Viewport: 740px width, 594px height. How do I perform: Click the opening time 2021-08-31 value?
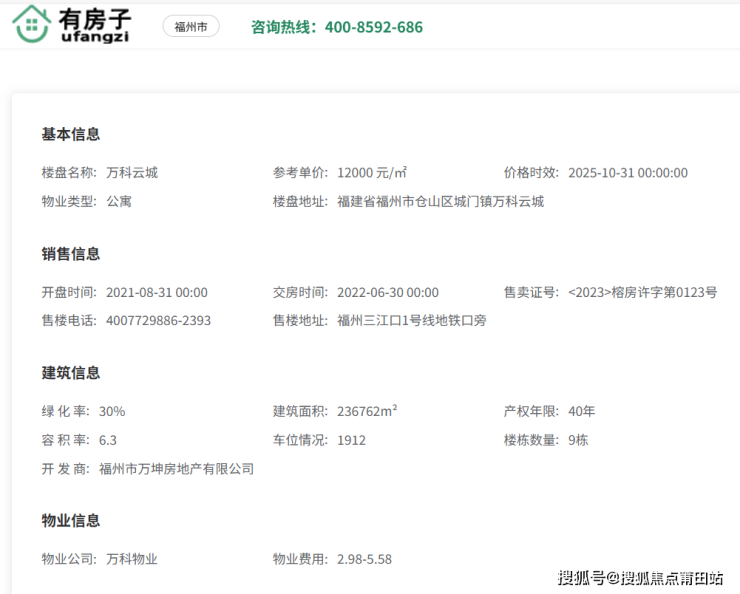156,292
